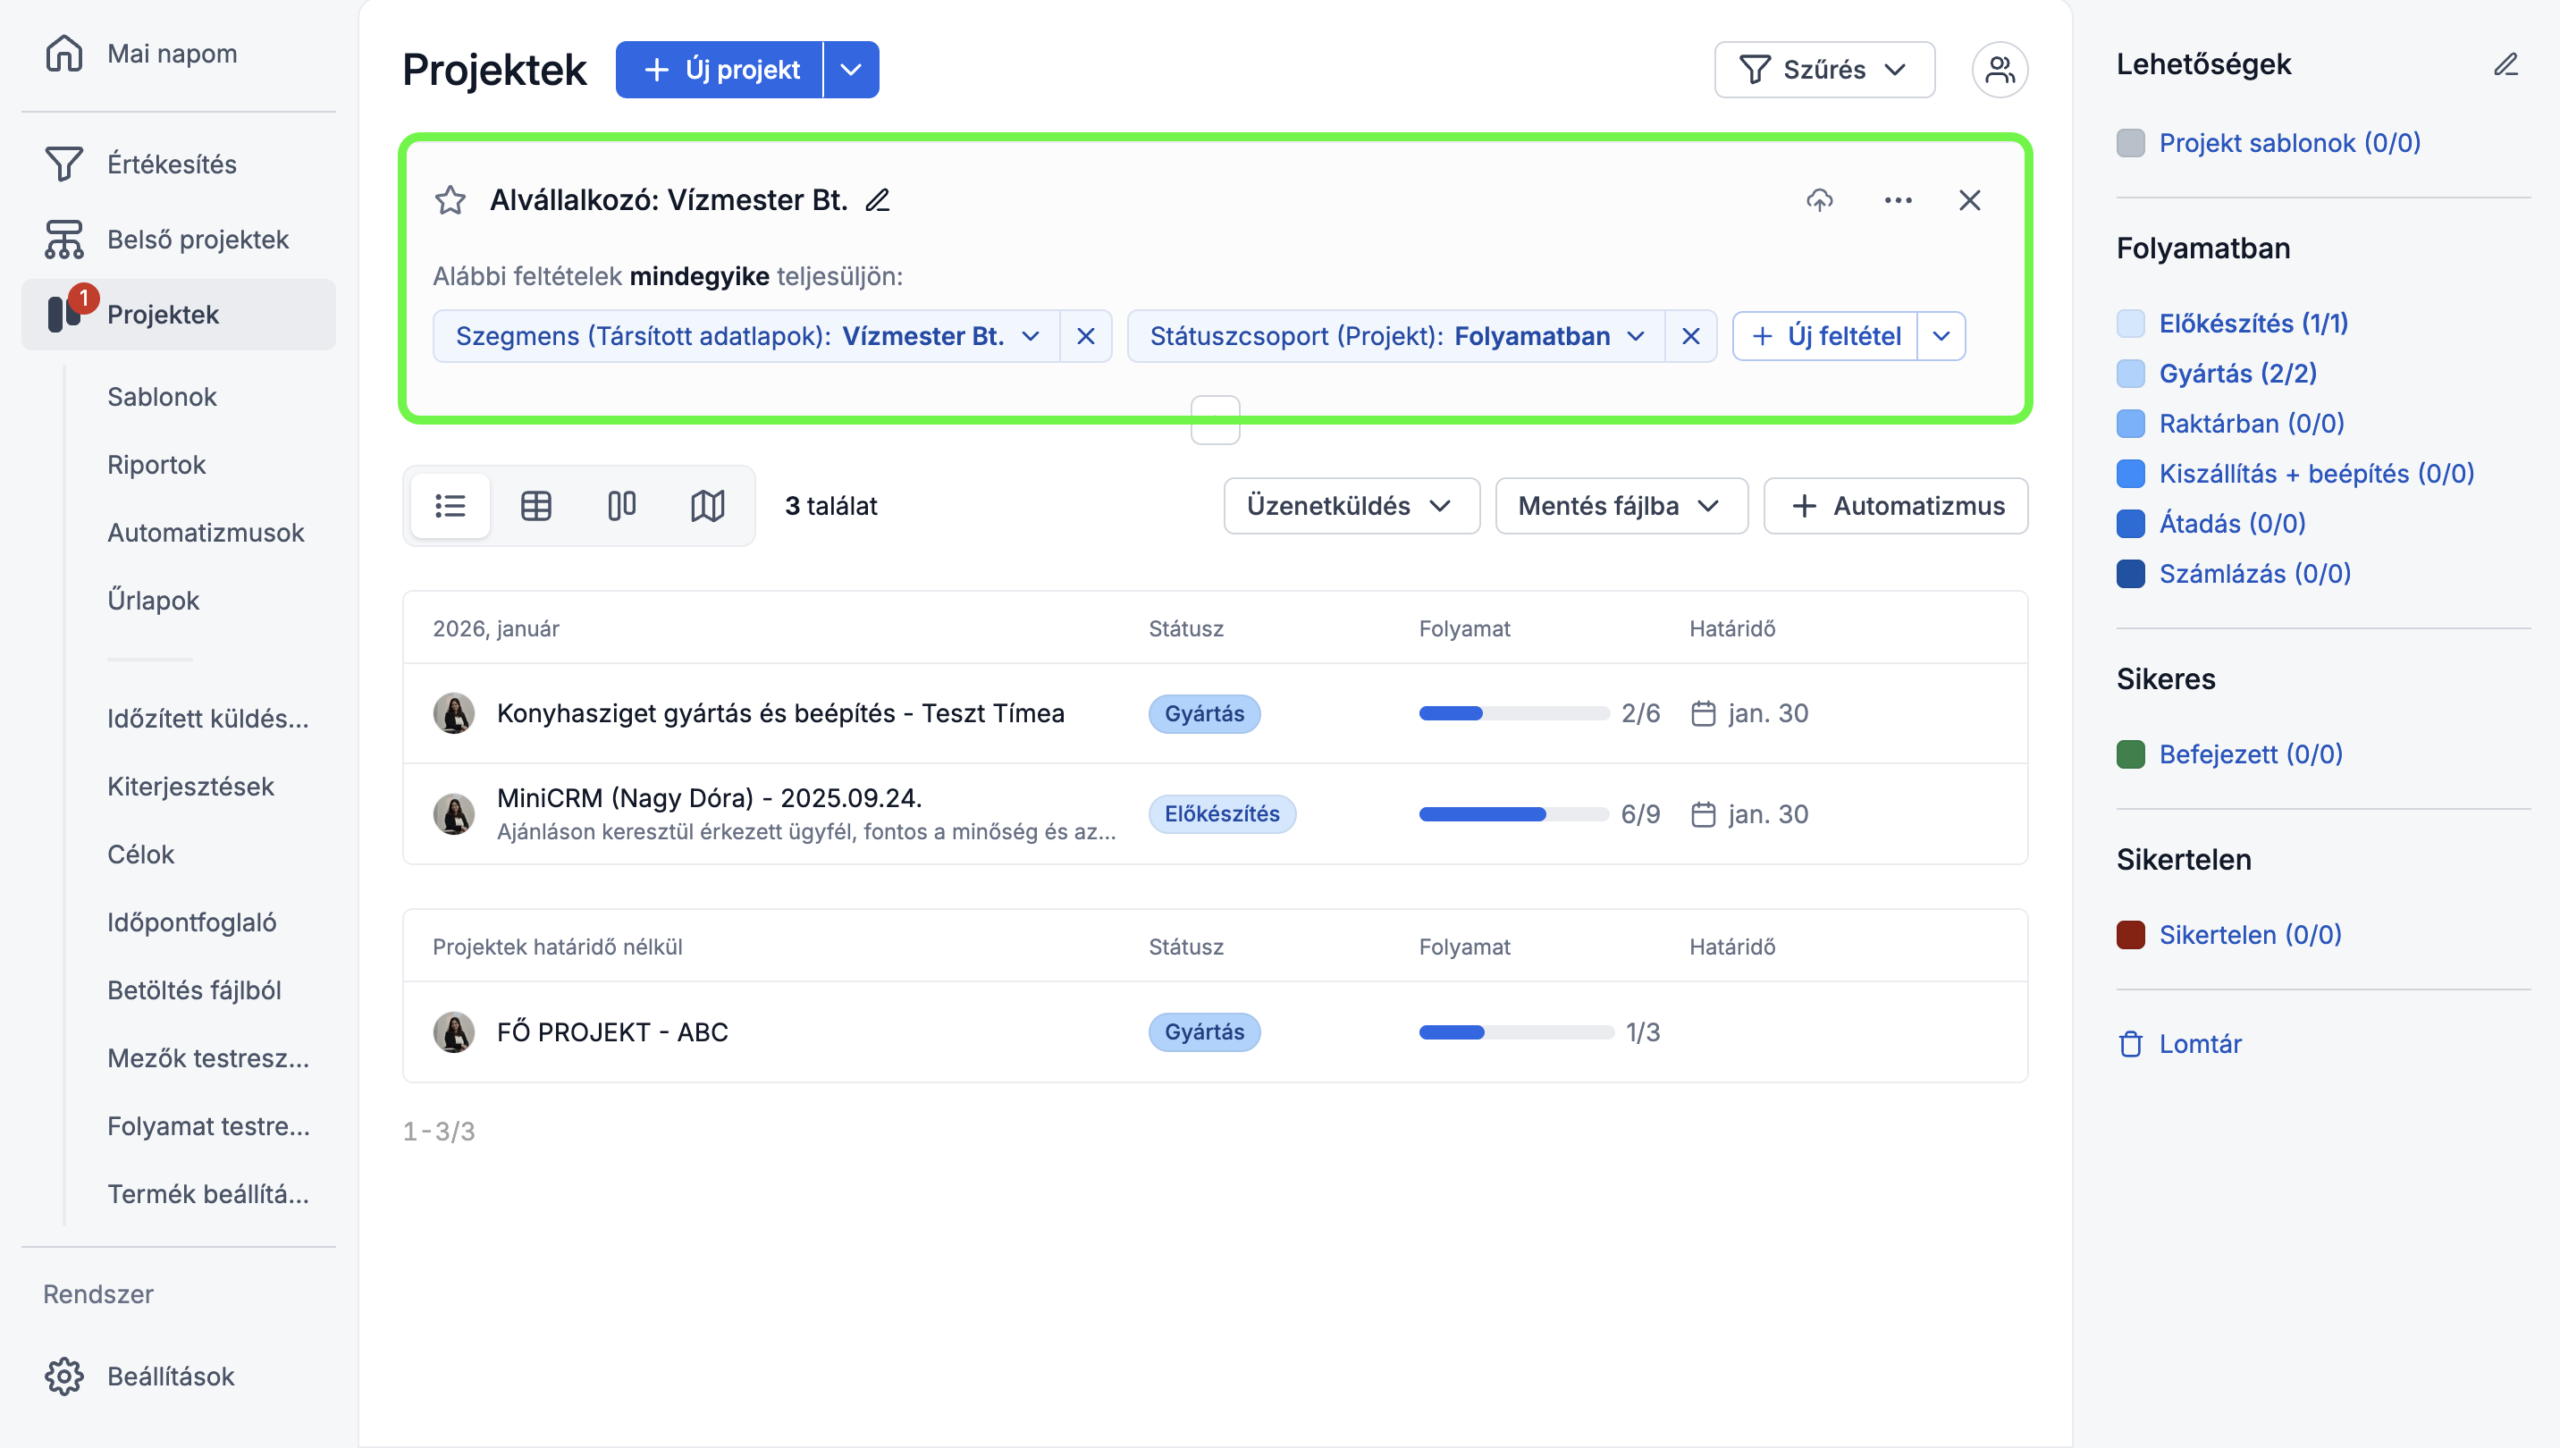This screenshot has width=2560, height=1448.
Task: Go to Értékesítés in sidebar
Action: pyautogui.click(x=172, y=164)
